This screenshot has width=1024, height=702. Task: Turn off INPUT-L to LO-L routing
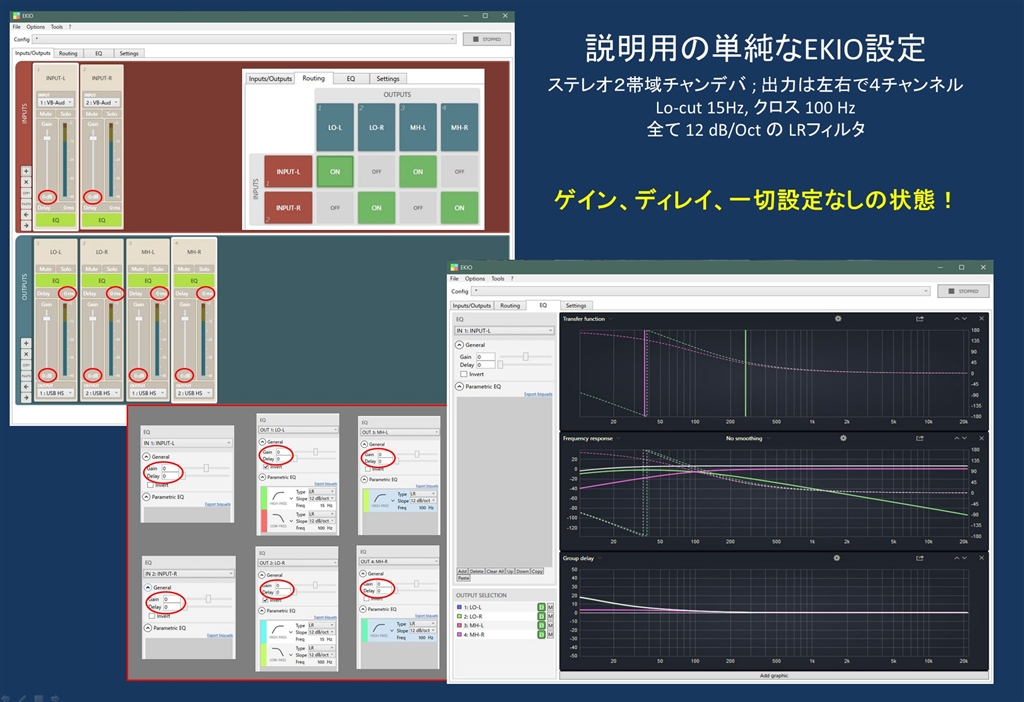point(335,172)
